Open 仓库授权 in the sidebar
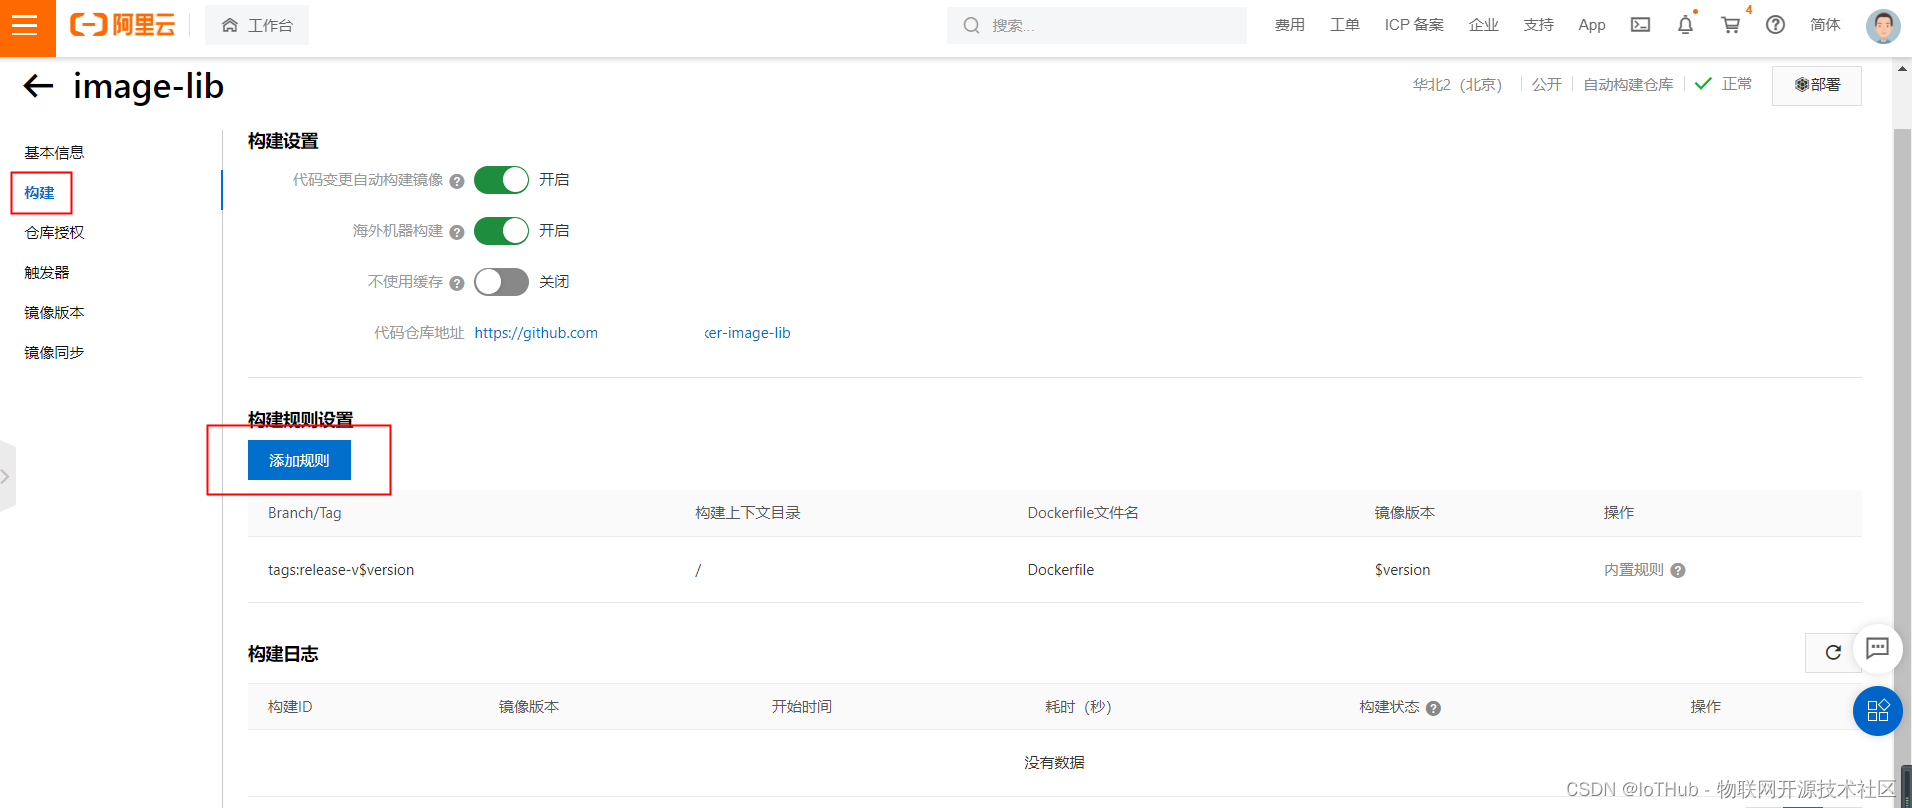 click(x=54, y=232)
